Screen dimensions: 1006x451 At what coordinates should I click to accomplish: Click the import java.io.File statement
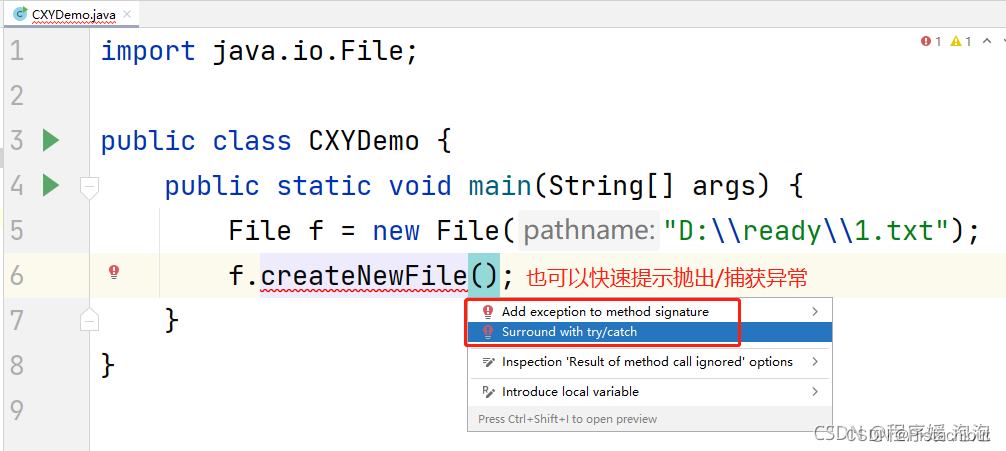pyautogui.click(x=259, y=51)
